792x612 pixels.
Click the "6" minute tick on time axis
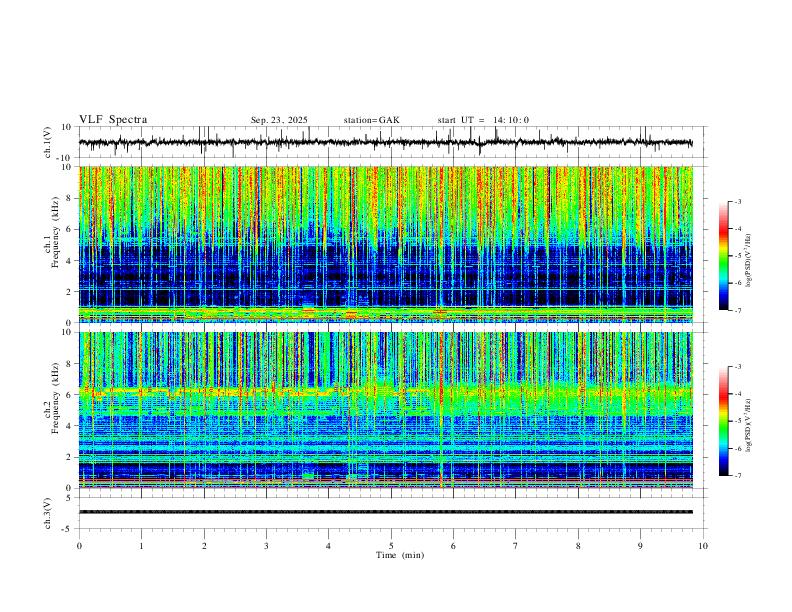453,546
